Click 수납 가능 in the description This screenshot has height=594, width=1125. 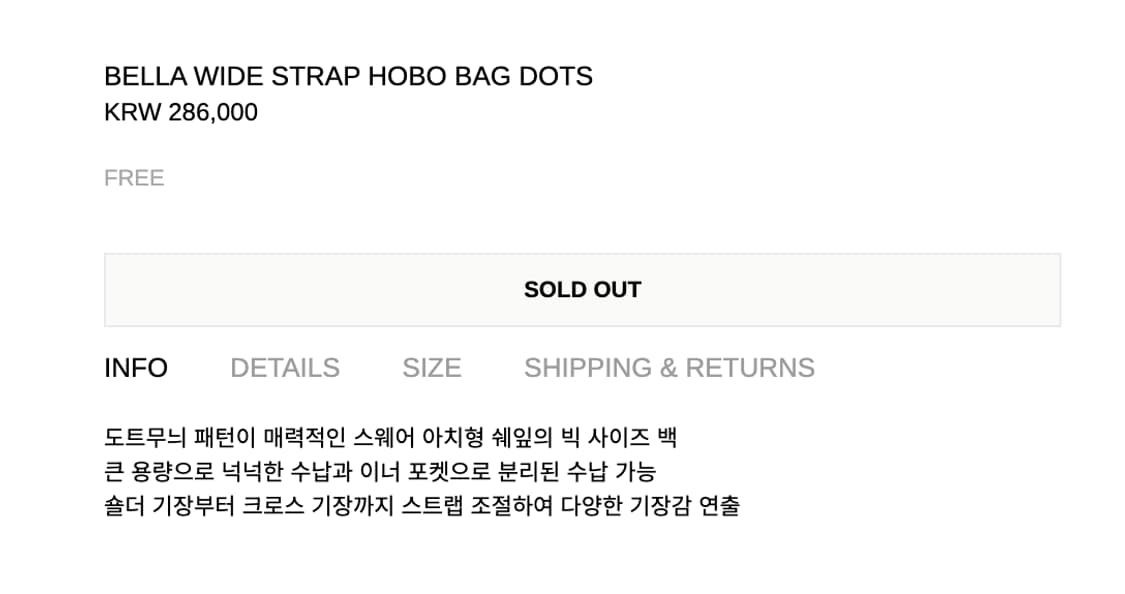tap(611, 471)
